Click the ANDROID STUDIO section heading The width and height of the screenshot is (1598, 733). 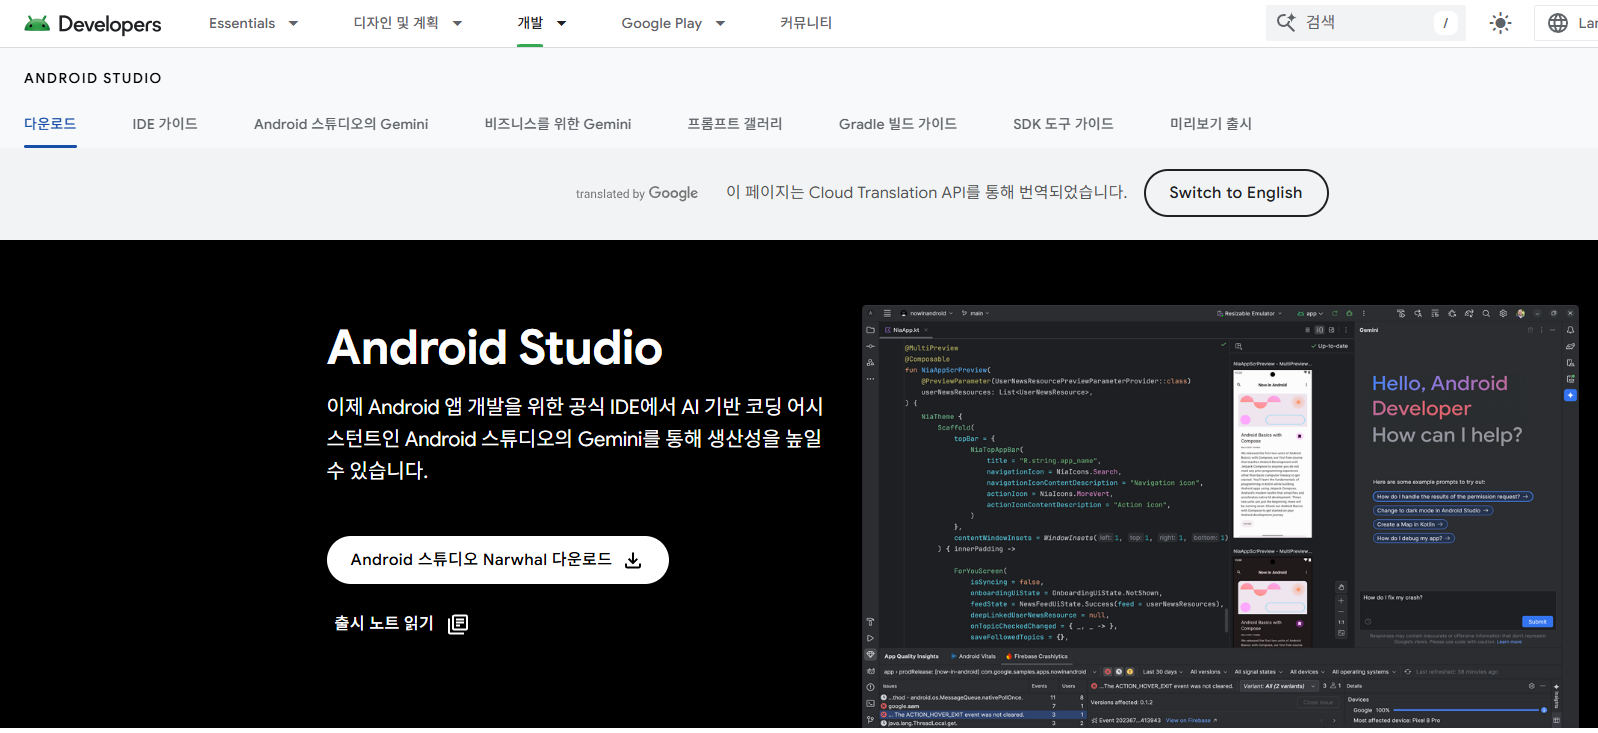(x=93, y=78)
